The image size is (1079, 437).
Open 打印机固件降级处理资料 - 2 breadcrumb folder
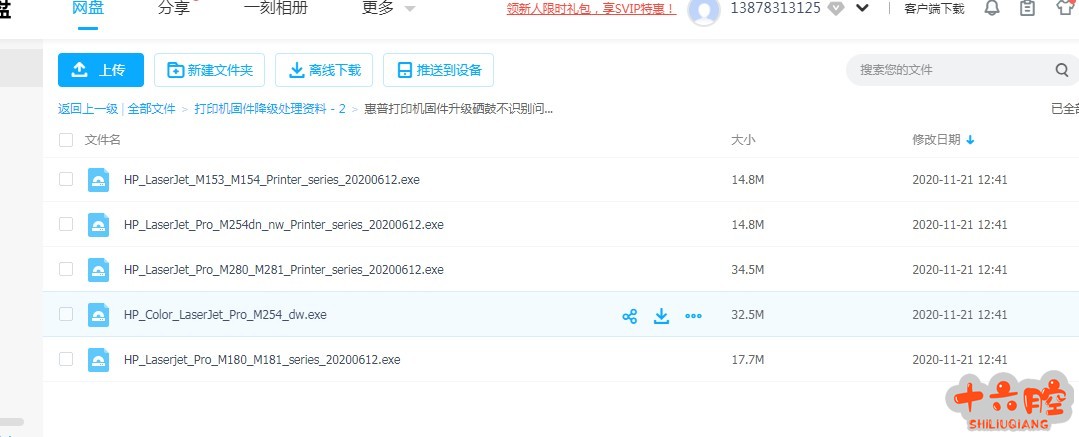(270, 109)
